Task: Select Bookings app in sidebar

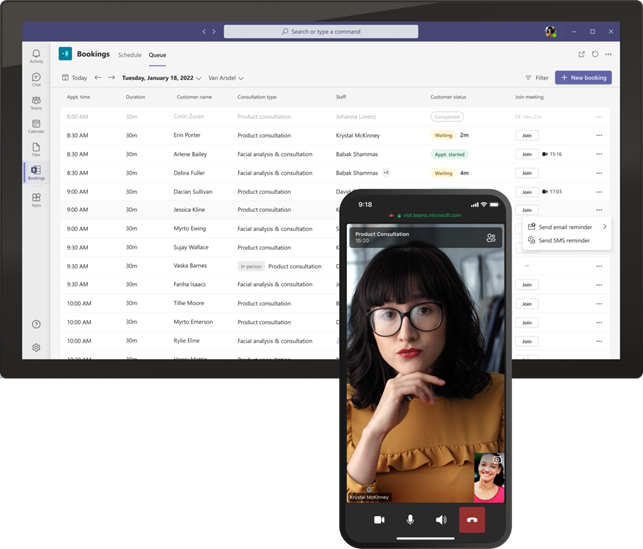Action: (x=36, y=172)
